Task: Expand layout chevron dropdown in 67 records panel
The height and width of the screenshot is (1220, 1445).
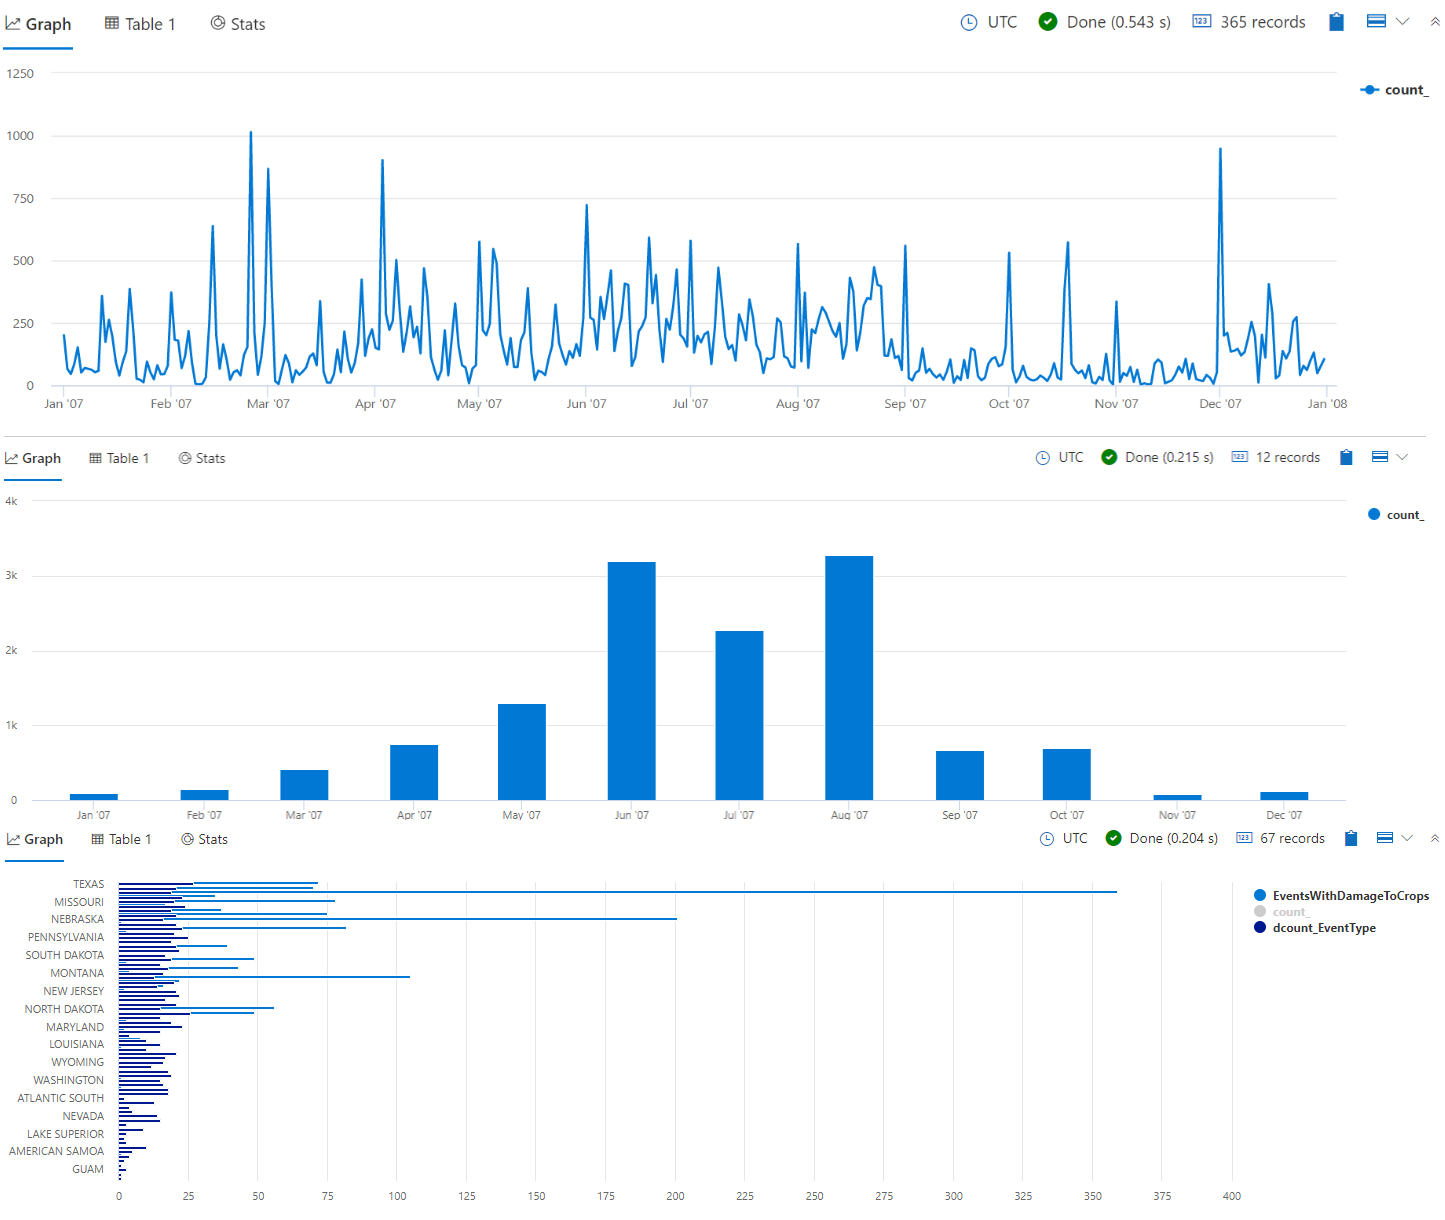Action: click(1407, 838)
